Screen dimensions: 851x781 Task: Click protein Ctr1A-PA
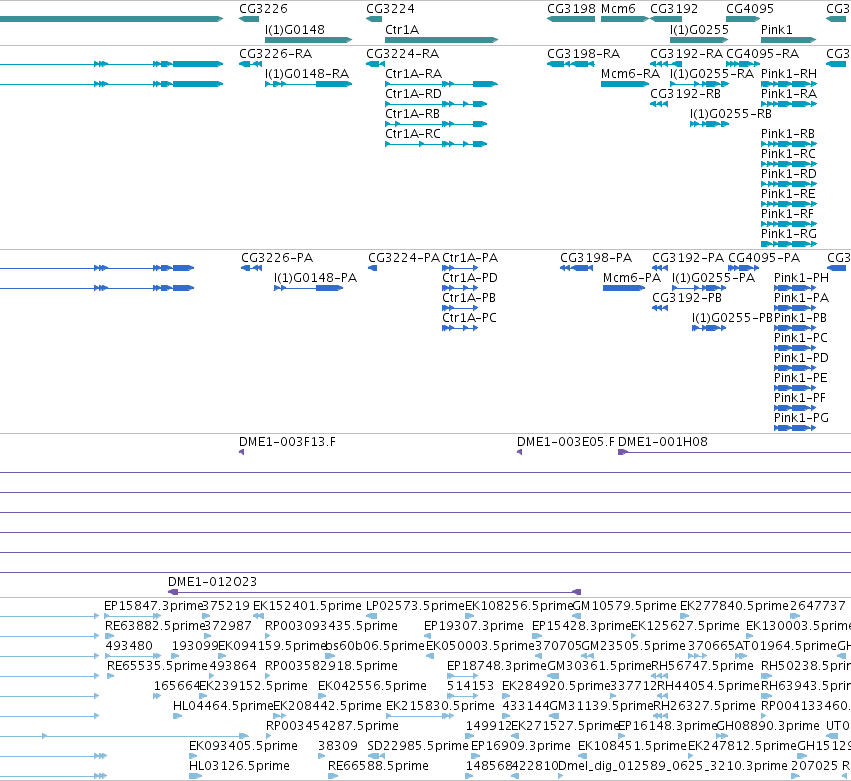coord(470,258)
